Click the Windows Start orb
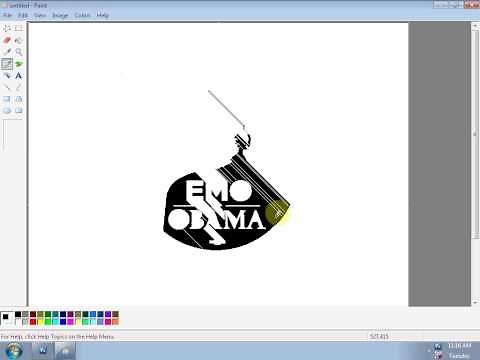Screen dimensions: 480x360 (x=14, y=351)
